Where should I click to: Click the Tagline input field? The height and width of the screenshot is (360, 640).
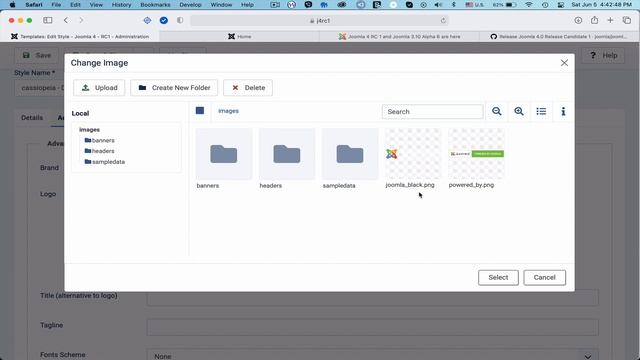pos(373,327)
